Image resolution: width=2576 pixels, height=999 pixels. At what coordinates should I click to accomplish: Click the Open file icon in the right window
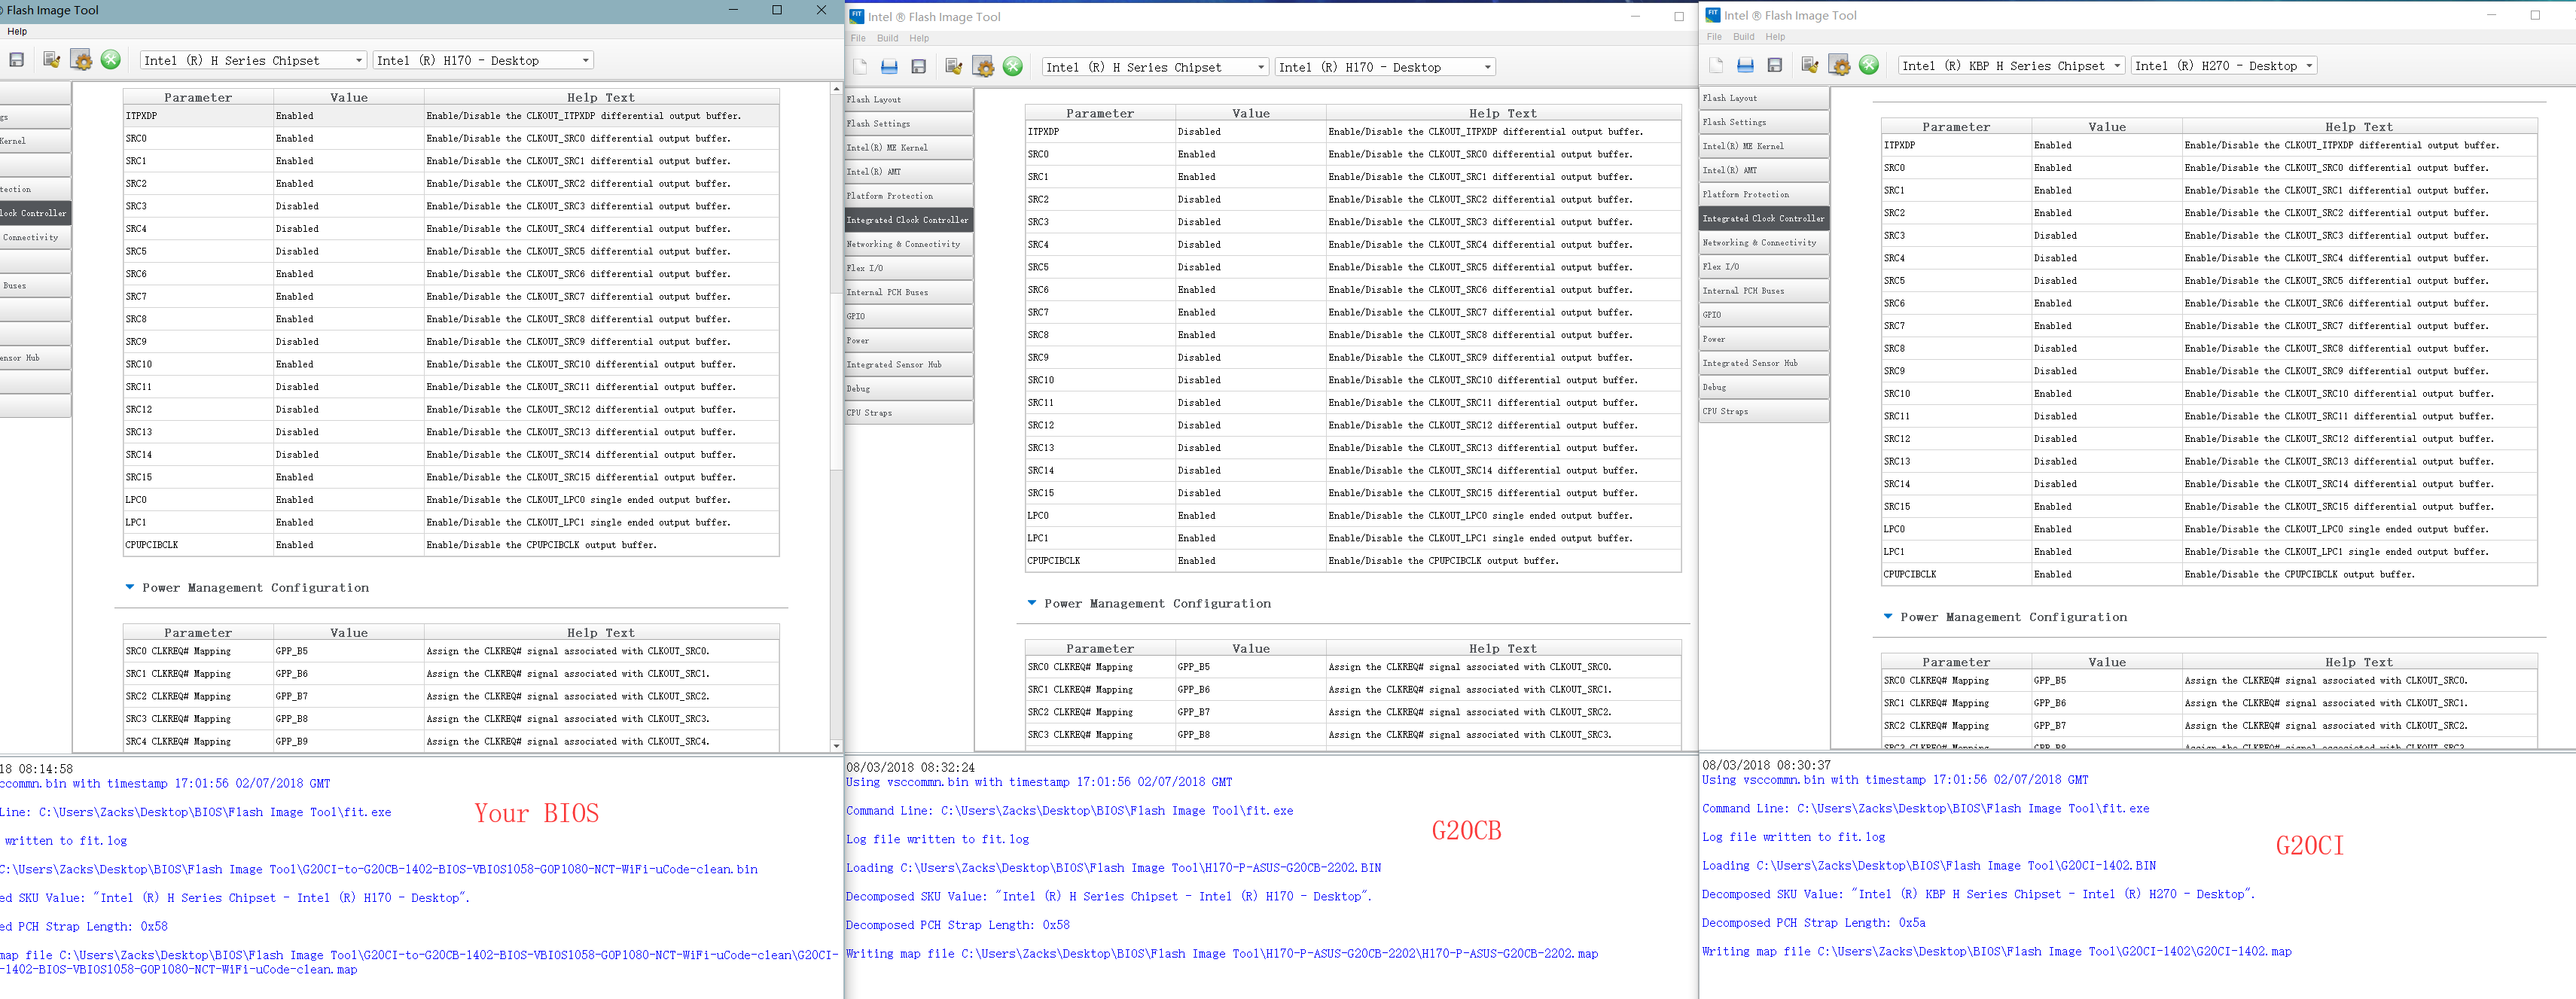[1745, 65]
